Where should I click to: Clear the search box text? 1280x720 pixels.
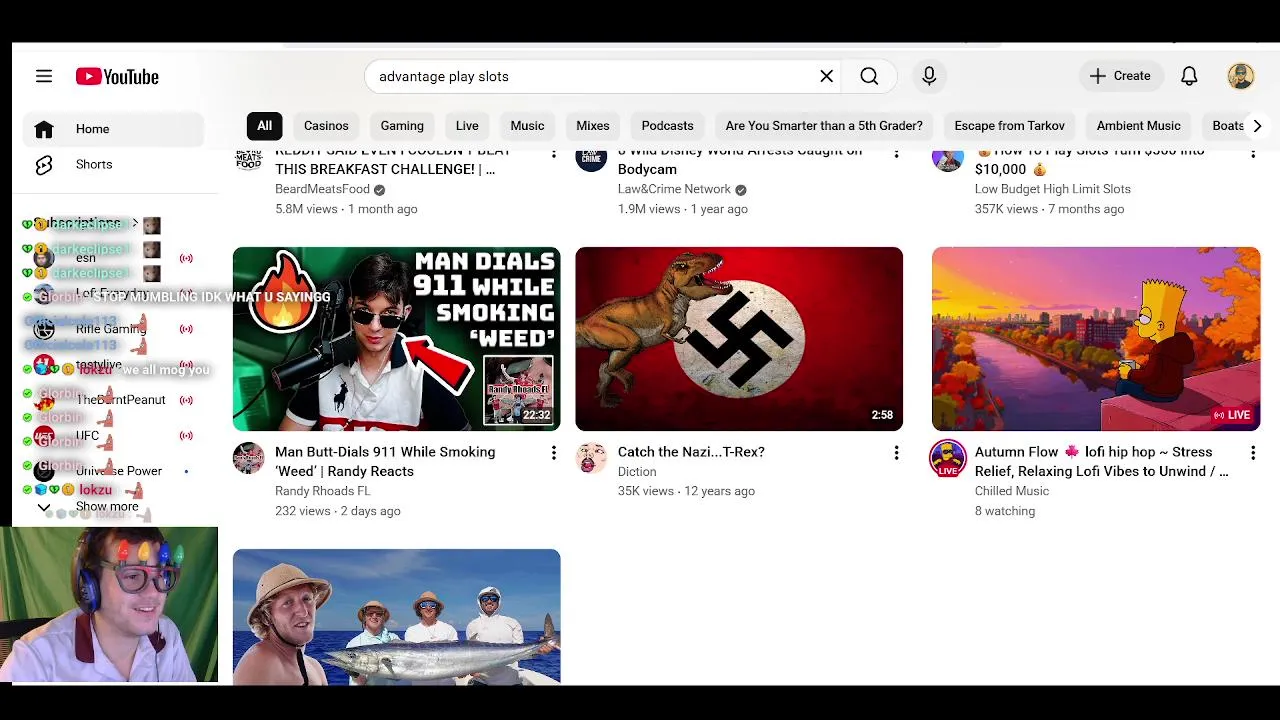coord(827,76)
